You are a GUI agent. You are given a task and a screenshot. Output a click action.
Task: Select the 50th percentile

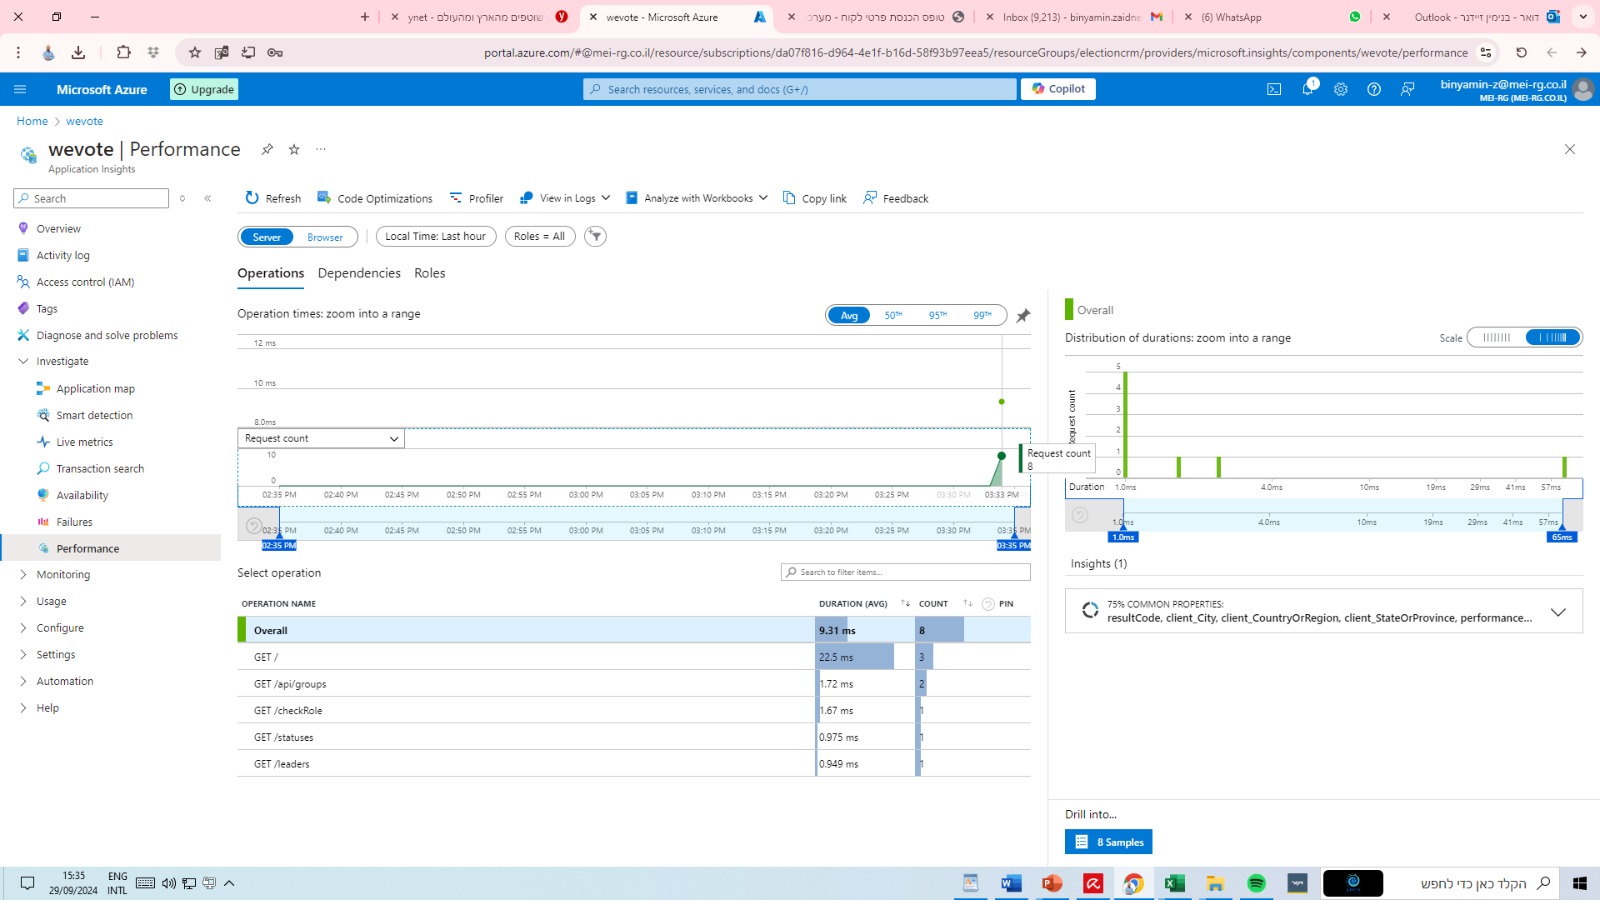[893, 316]
